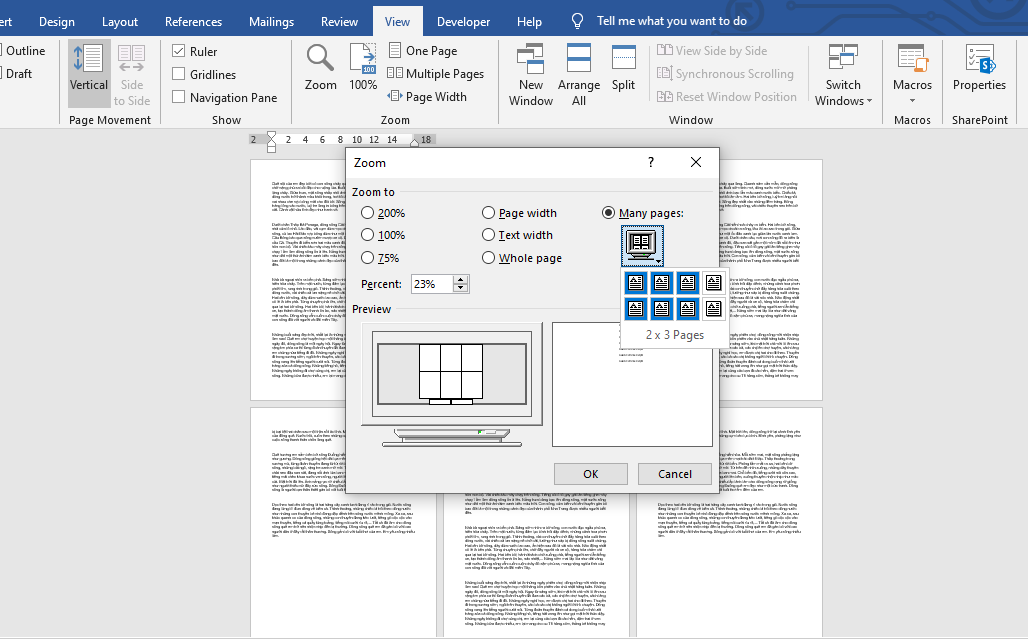Open the Review tab
Image resolution: width=1028 pixels, height=639 pixels.
click(340, 22)
